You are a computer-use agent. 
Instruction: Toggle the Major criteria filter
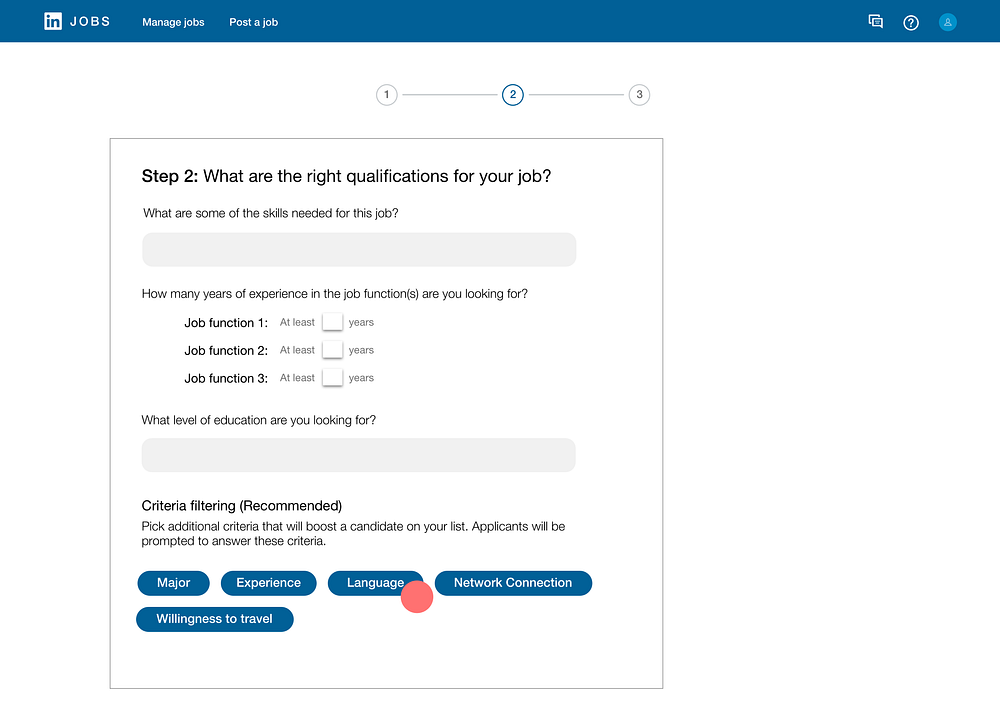click(x=173, y=583)
